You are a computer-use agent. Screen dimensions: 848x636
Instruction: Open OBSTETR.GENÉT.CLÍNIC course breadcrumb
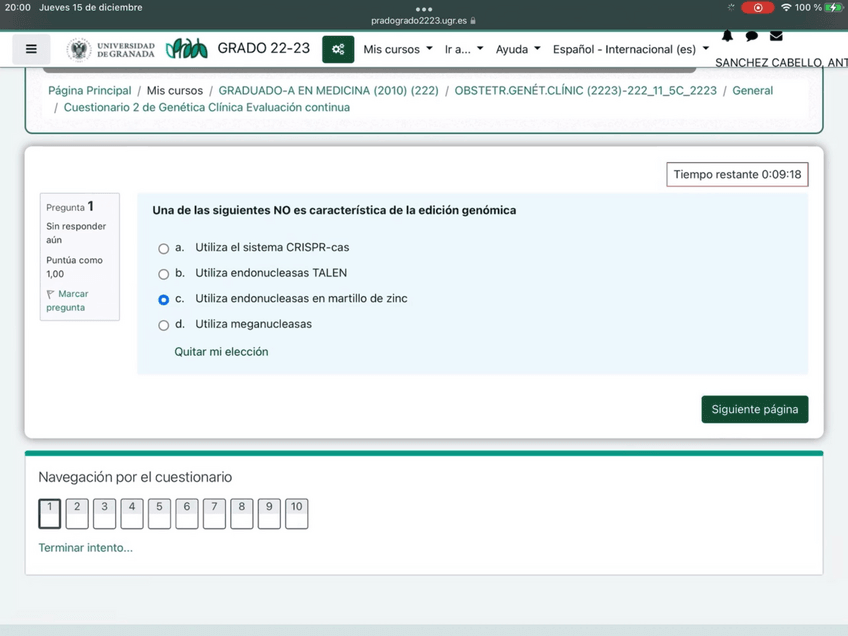585,90
